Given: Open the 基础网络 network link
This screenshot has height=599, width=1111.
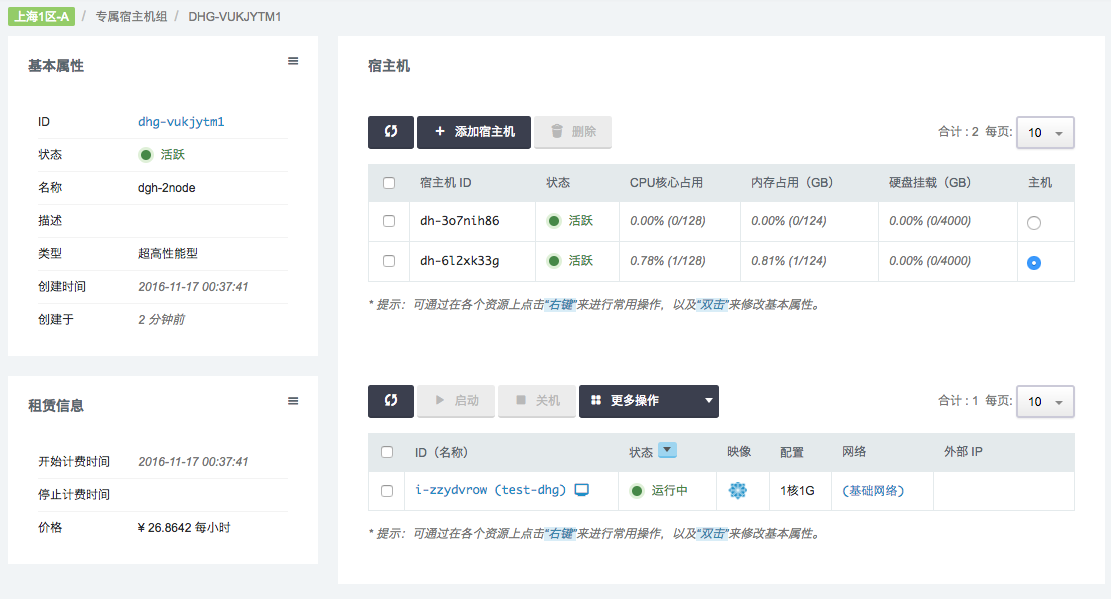Looking at the screenshot, I should pos(873,491).
